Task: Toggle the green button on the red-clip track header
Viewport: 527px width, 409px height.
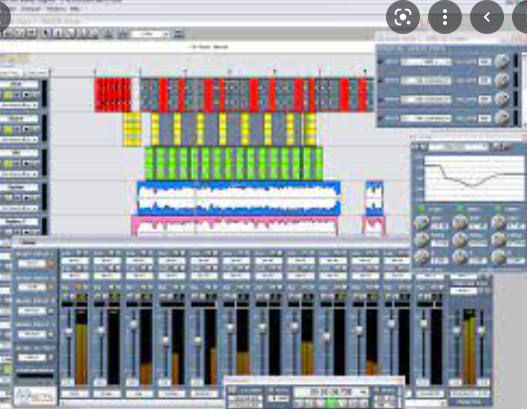Action: click(8, 95)
